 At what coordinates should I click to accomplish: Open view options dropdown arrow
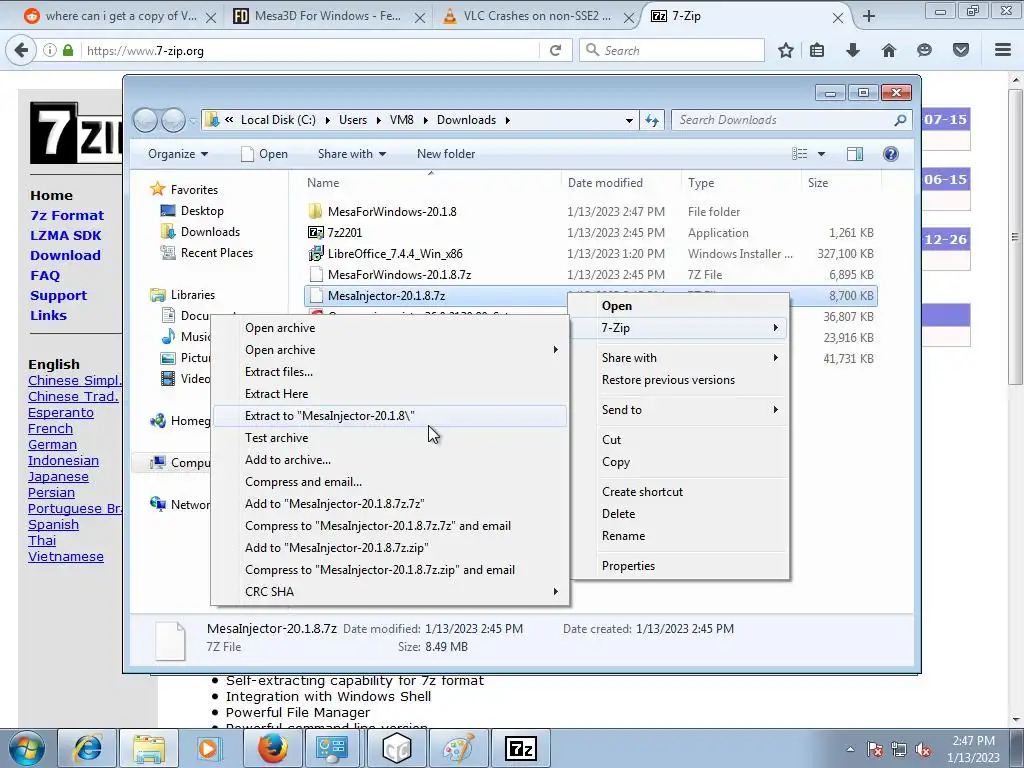[x=822, y=154]
